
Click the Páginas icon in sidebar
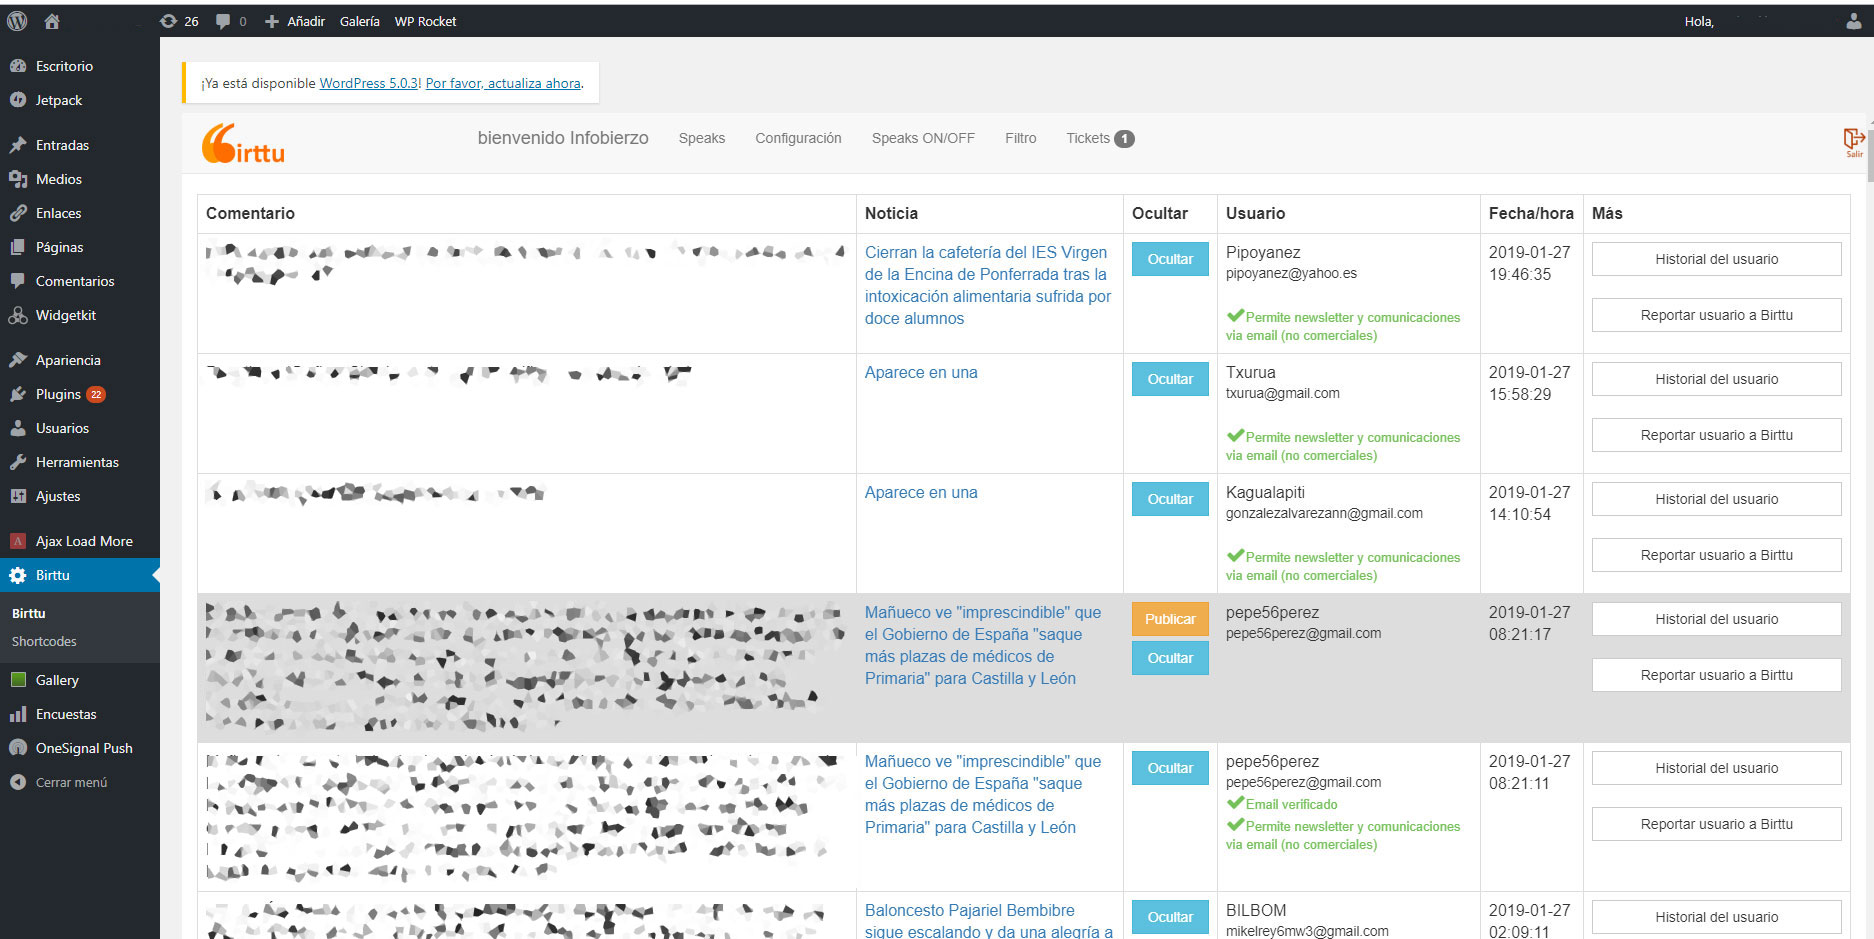pos(18,247)
